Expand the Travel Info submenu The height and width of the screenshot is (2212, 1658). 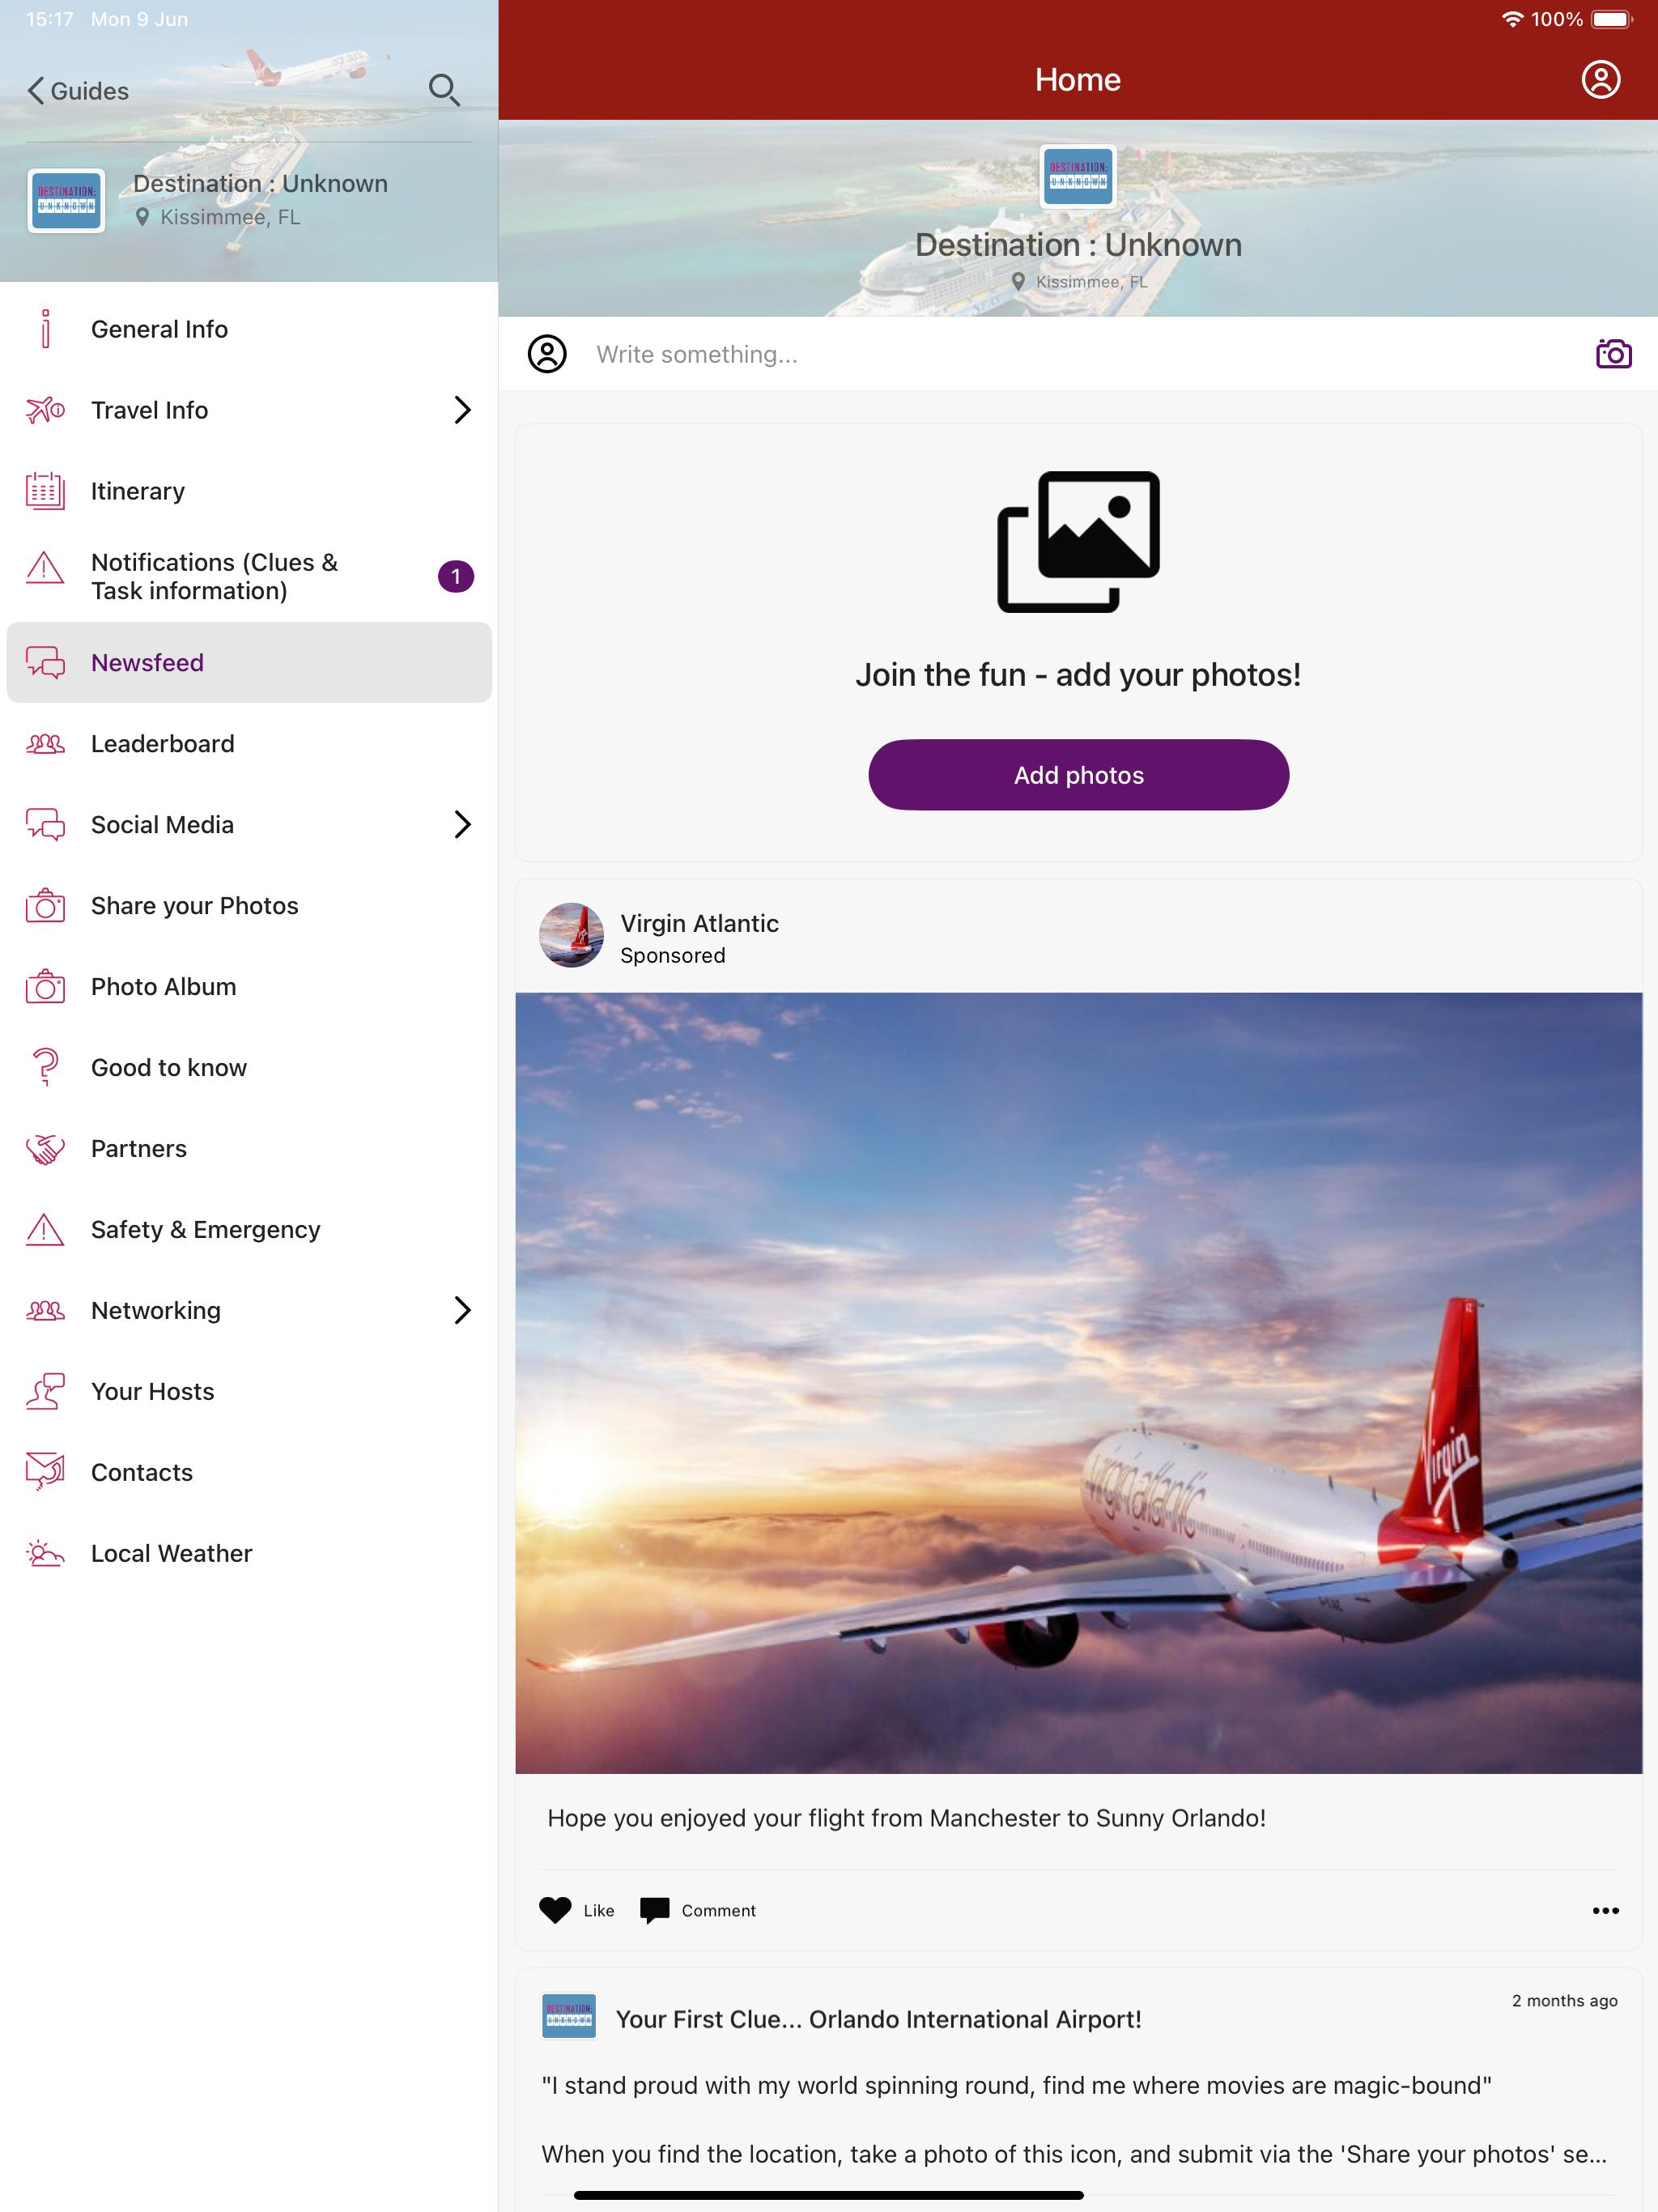click(x=462, y=410)
